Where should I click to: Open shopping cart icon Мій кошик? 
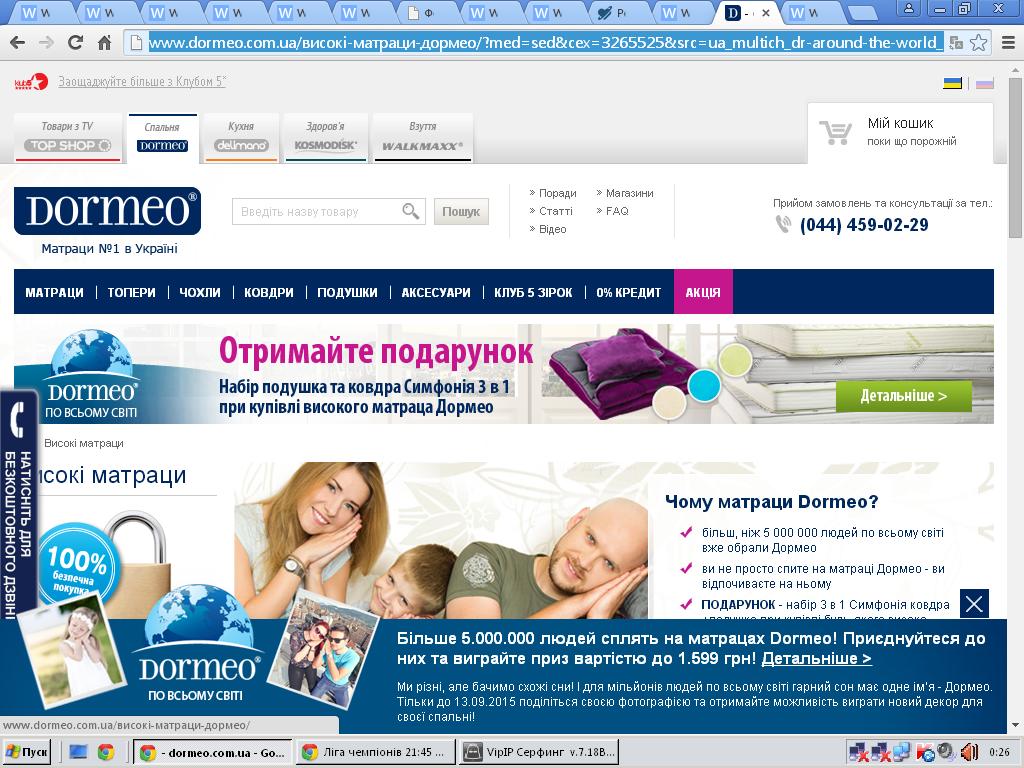pos(836,133)
